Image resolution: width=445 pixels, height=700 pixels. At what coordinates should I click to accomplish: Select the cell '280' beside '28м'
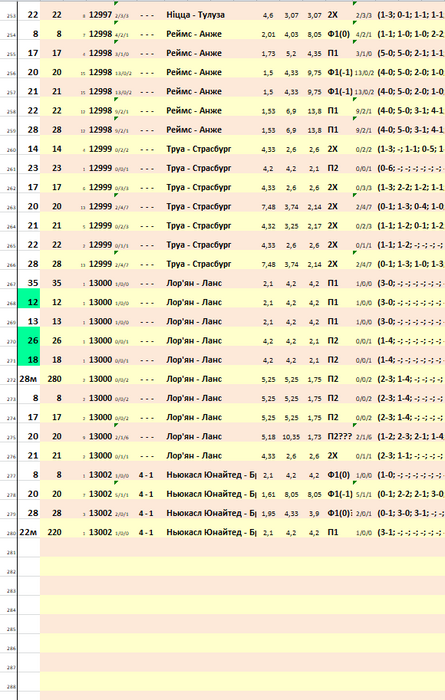click(x=54, y=379)
